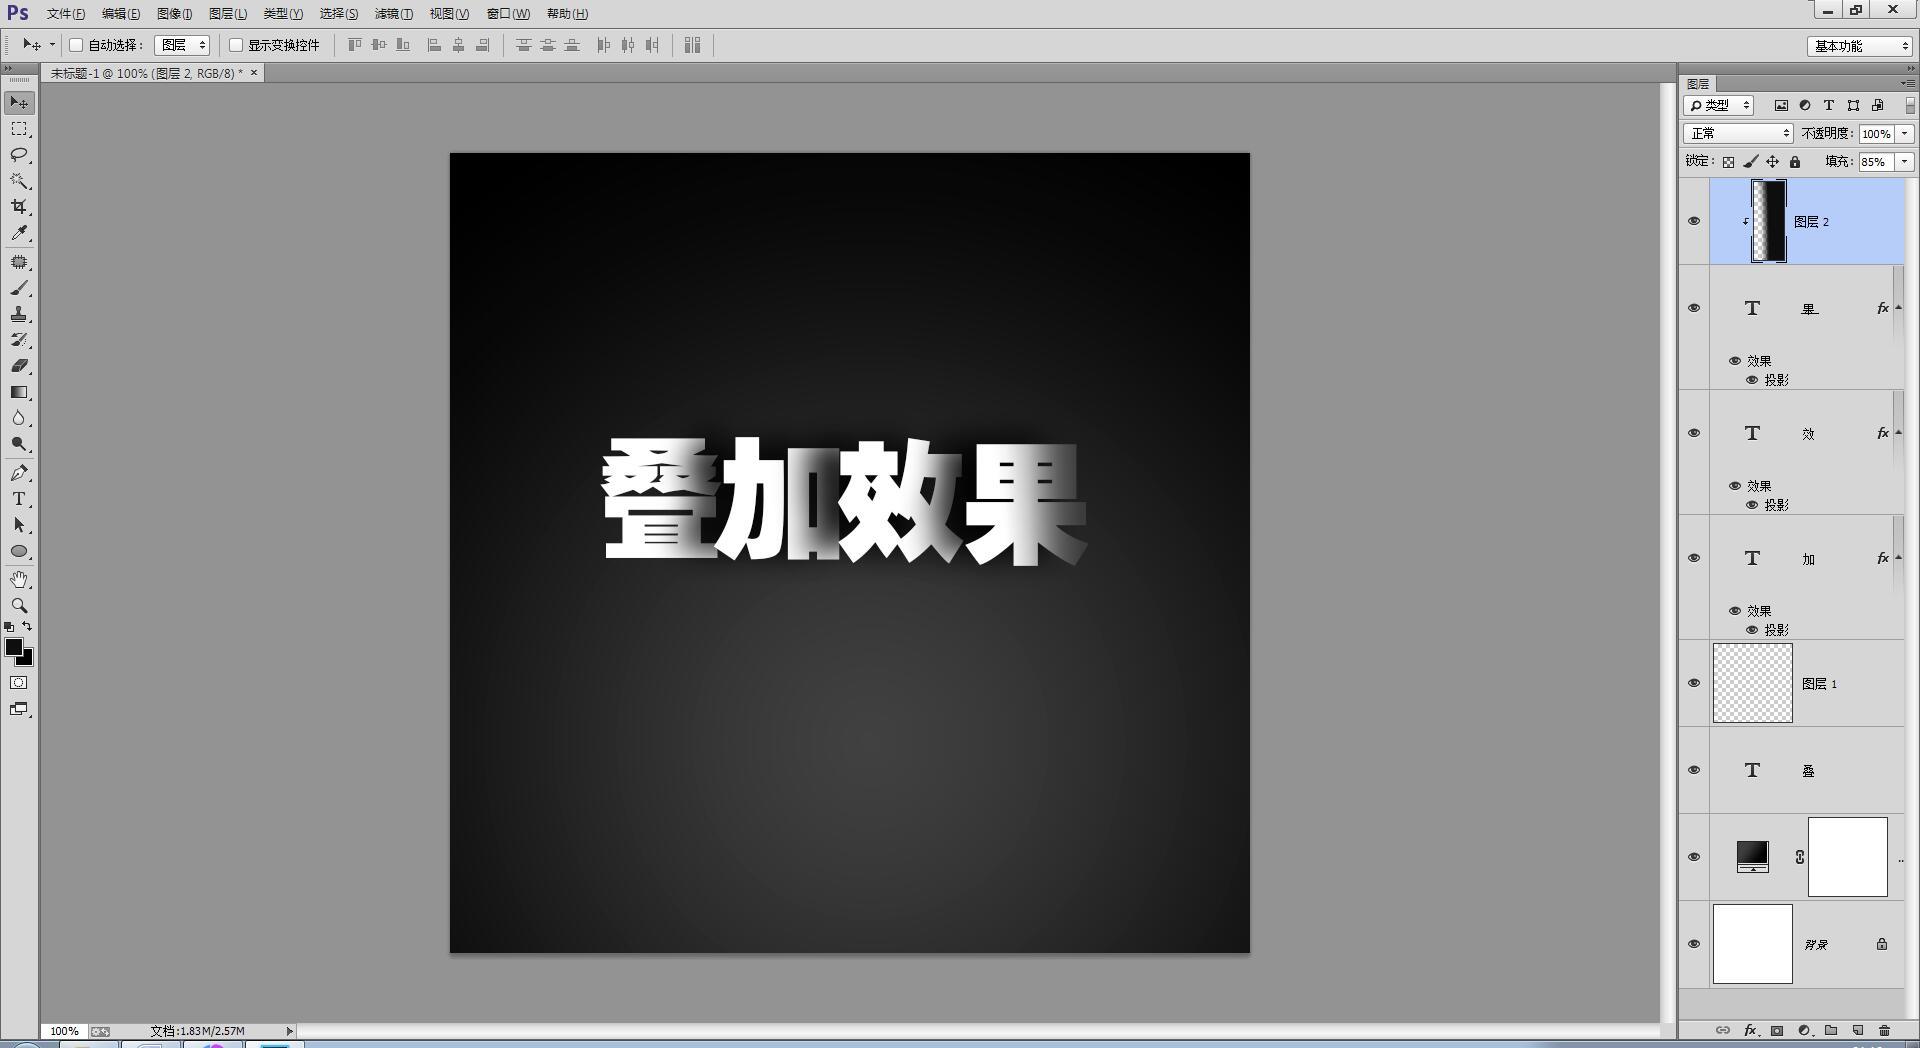
Task: Hide text layer 果 visibility eye
Action: pyautogui.click(x=1694, y=308)
